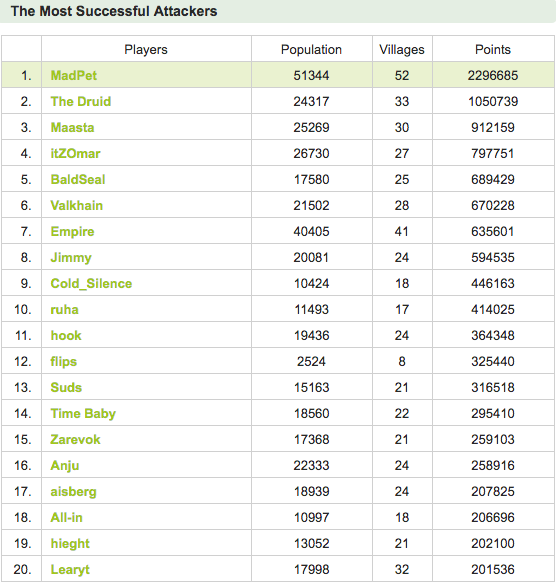Click the Points column header
The width and height of the screenshot is (556, 584).
coord(493,50)
